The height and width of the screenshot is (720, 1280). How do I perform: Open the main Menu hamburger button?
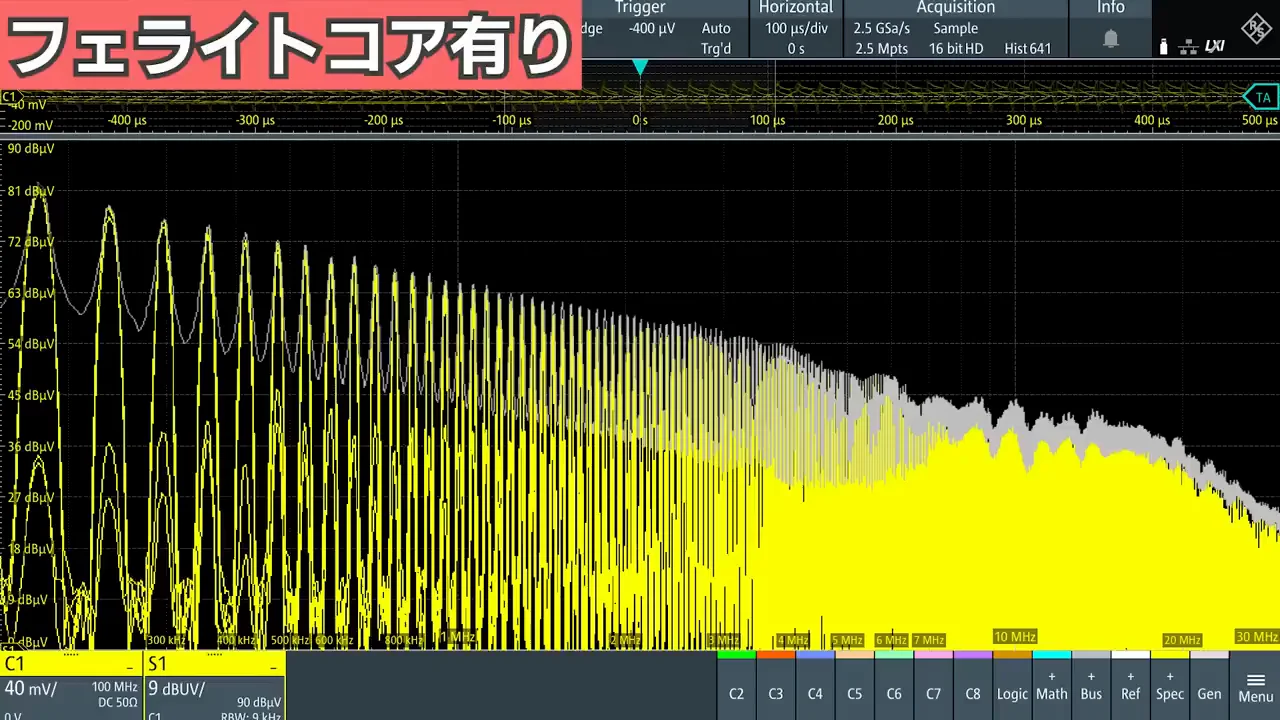[x=1256, y=686]
